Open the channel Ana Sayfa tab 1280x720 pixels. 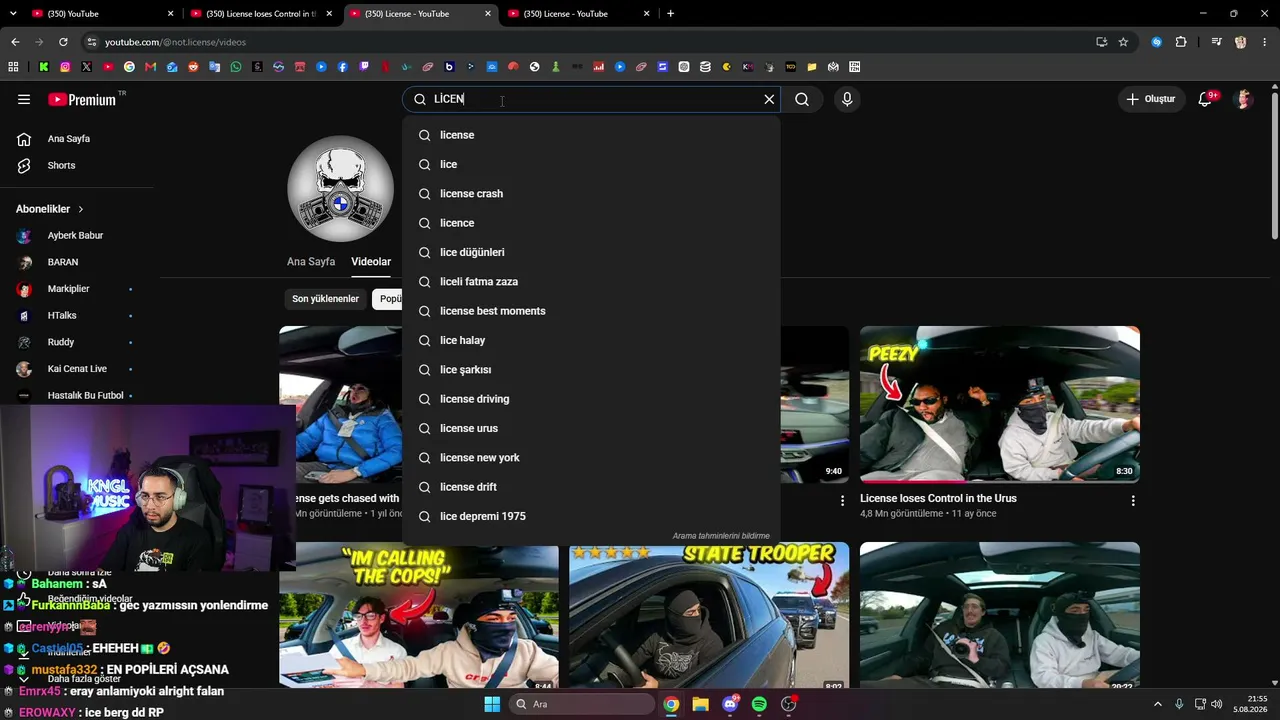point(311,262)
